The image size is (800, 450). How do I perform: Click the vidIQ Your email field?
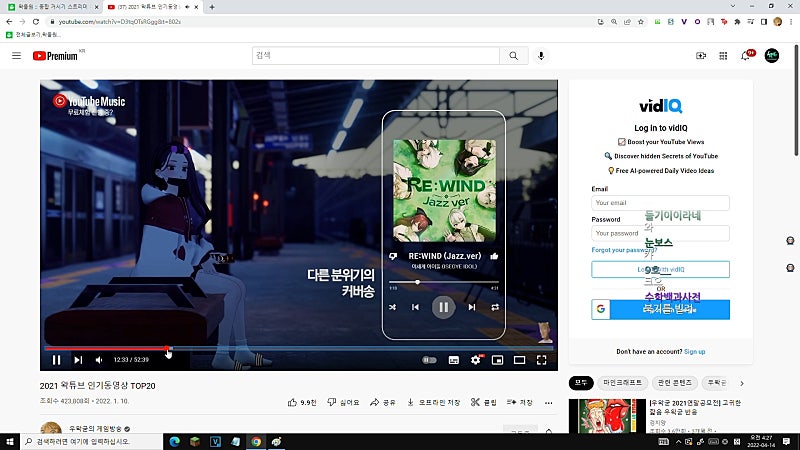pos(660,203)
